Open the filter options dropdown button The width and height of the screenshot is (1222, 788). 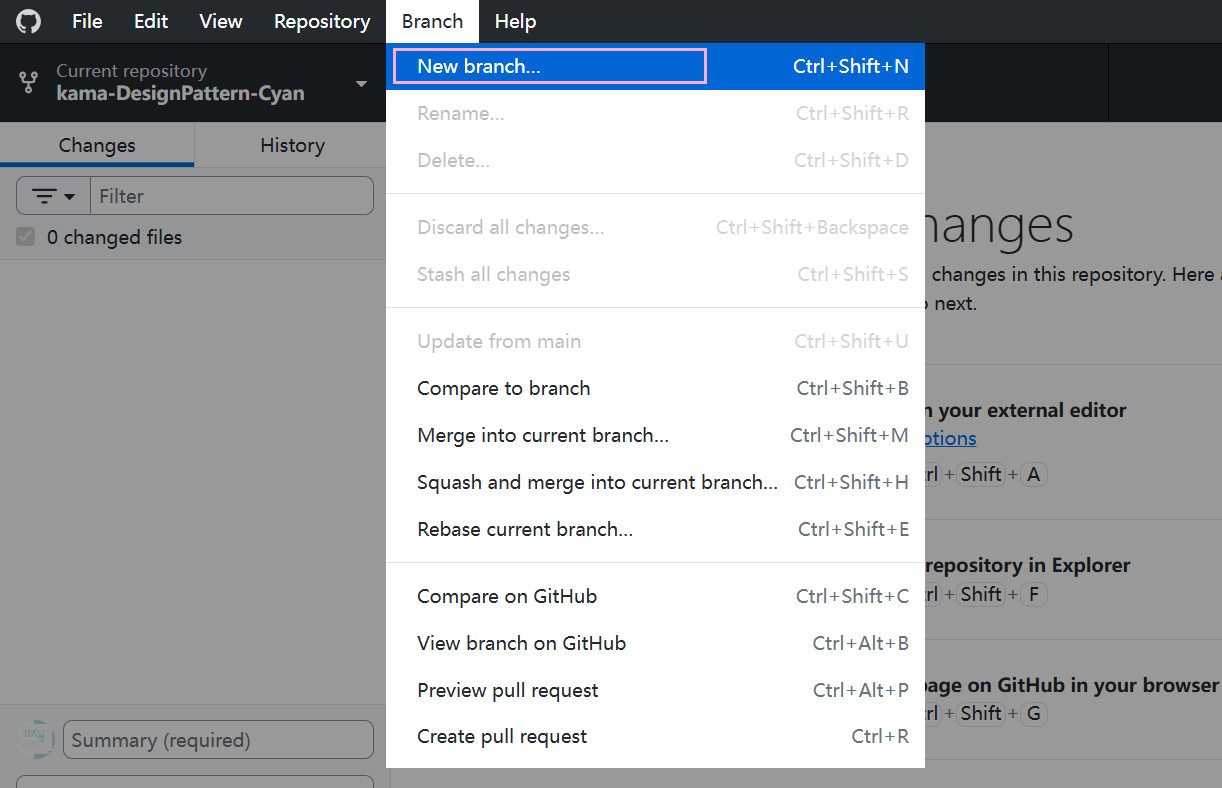coord(54,196)
